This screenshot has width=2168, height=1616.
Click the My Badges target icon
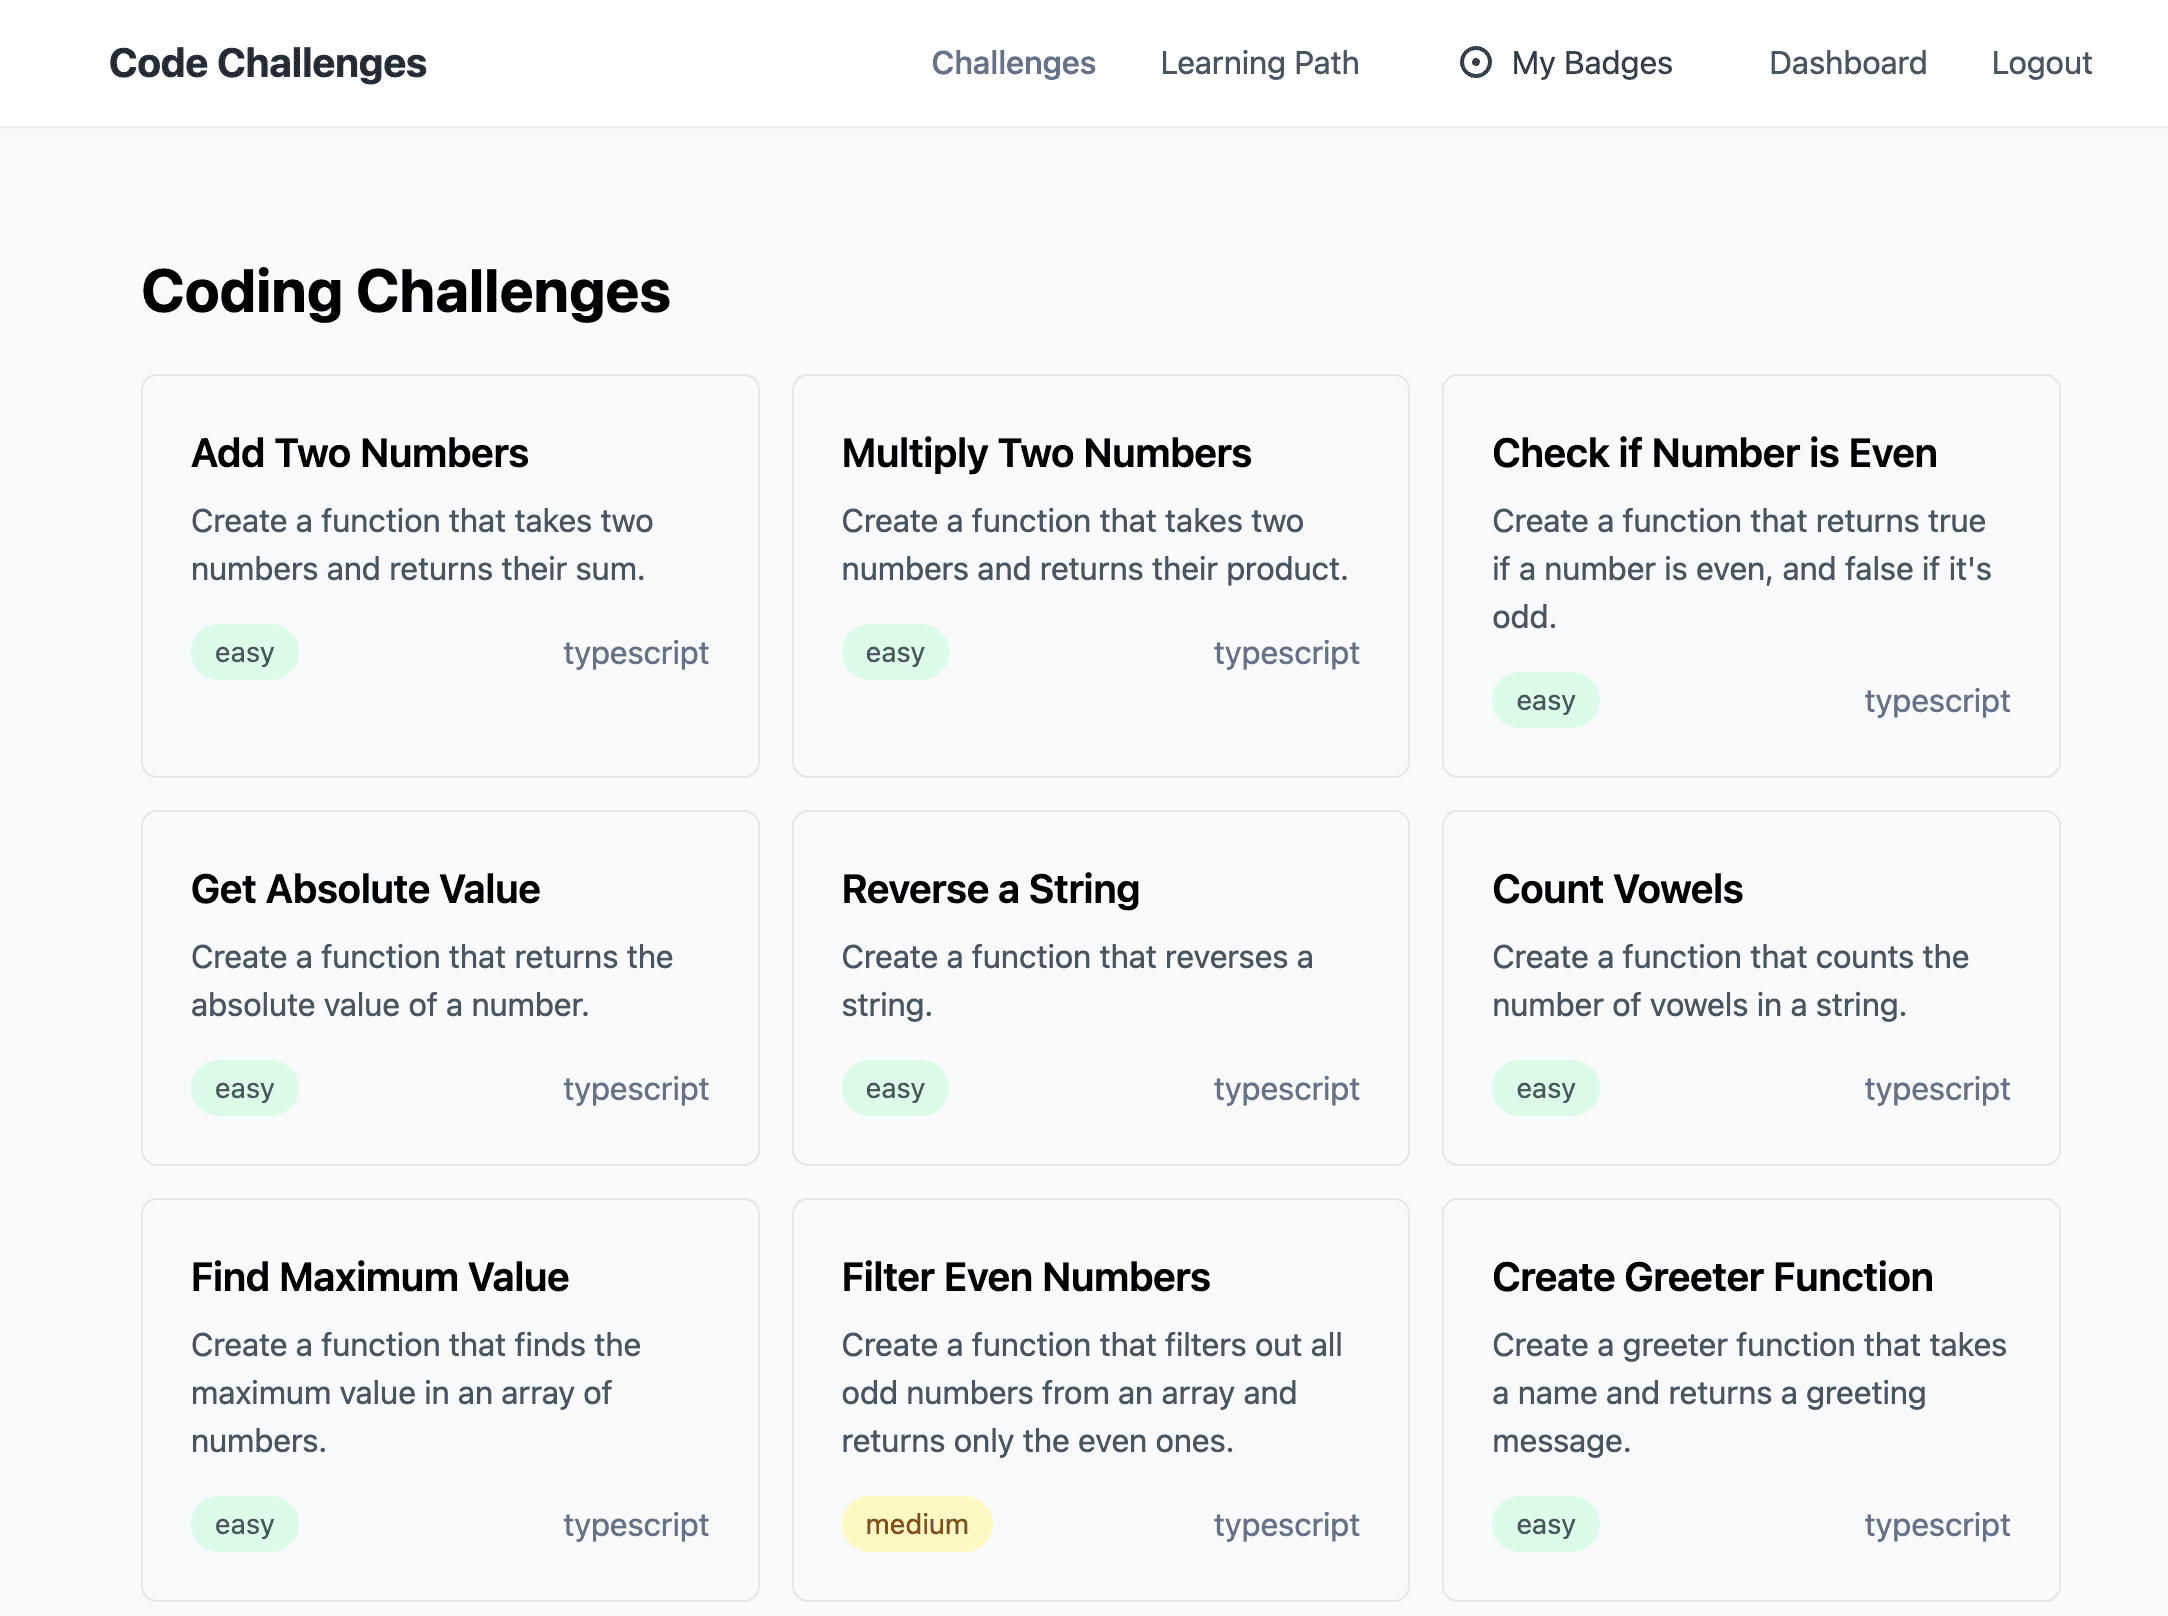1475,63
